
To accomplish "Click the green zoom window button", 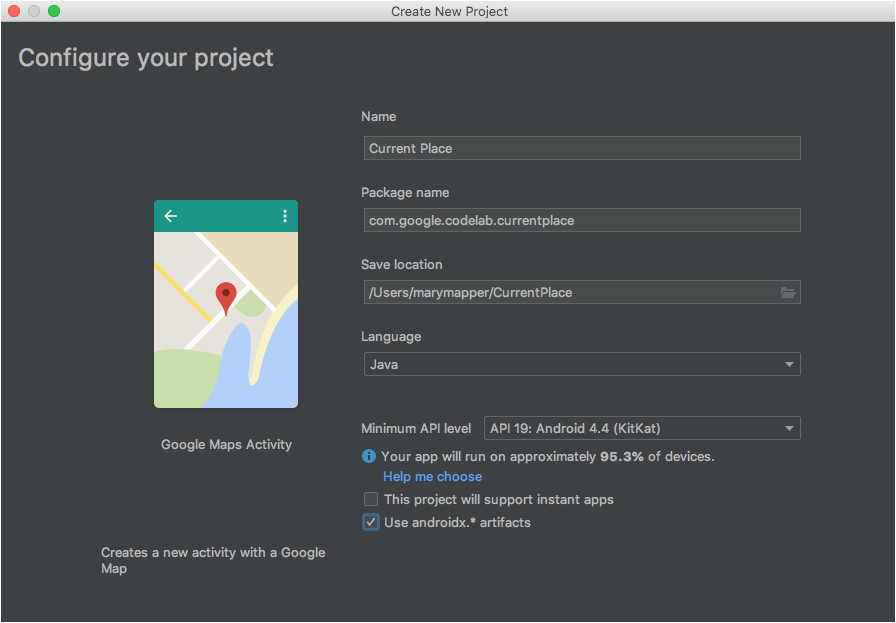I will pyautogui.click(x=54, y=11).
